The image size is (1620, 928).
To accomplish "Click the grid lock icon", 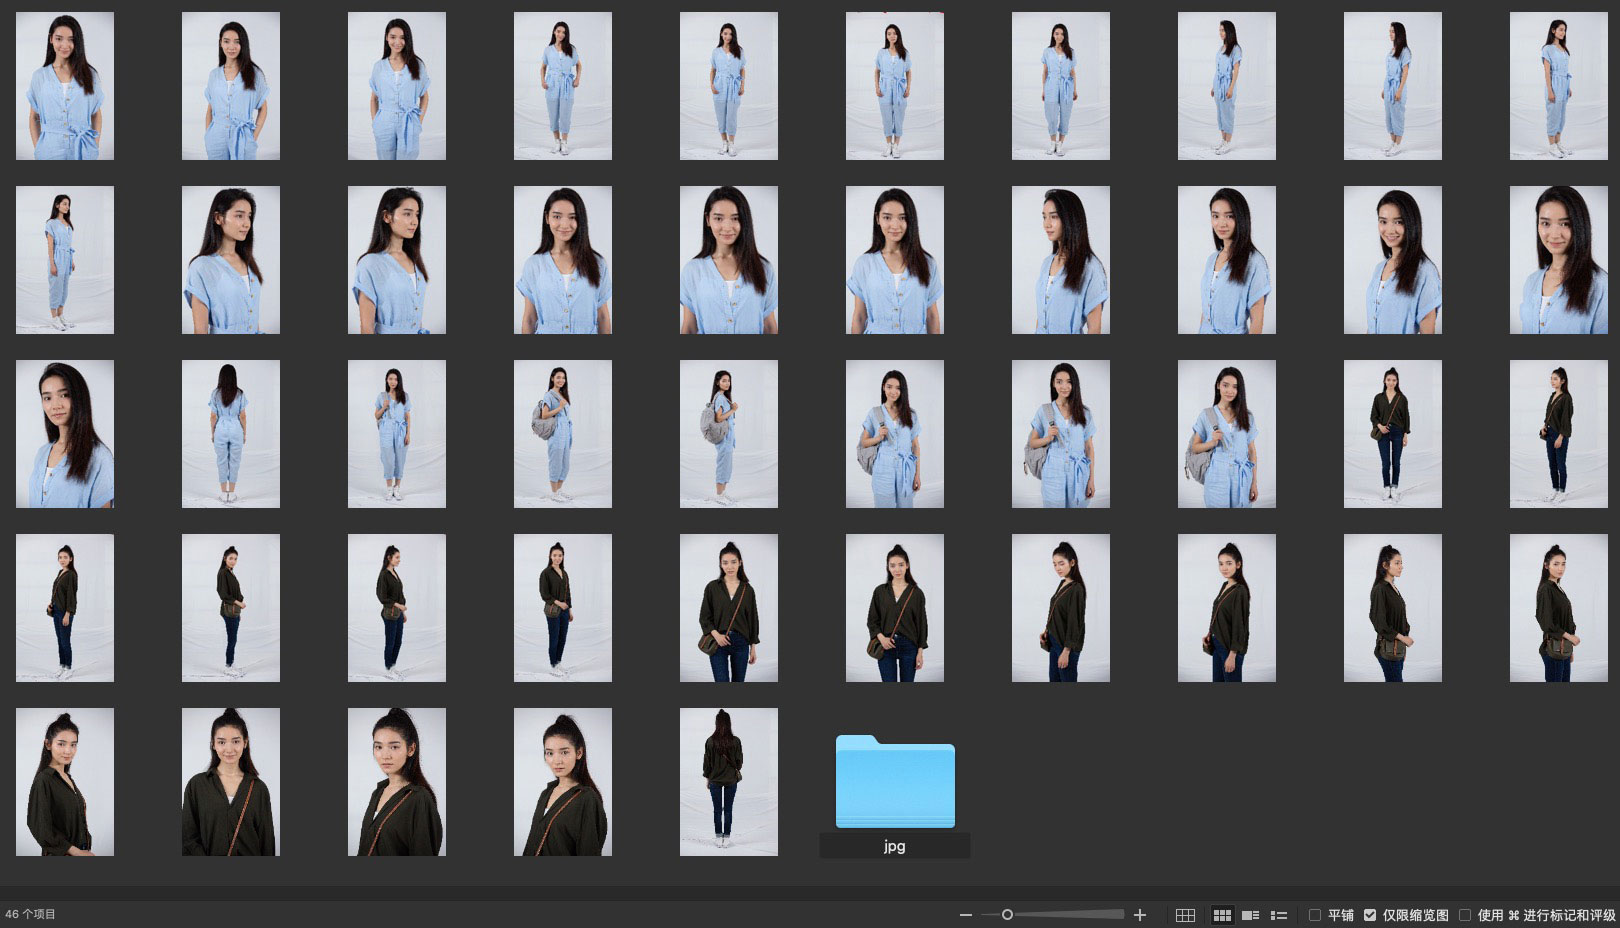I will point(1185,915).
